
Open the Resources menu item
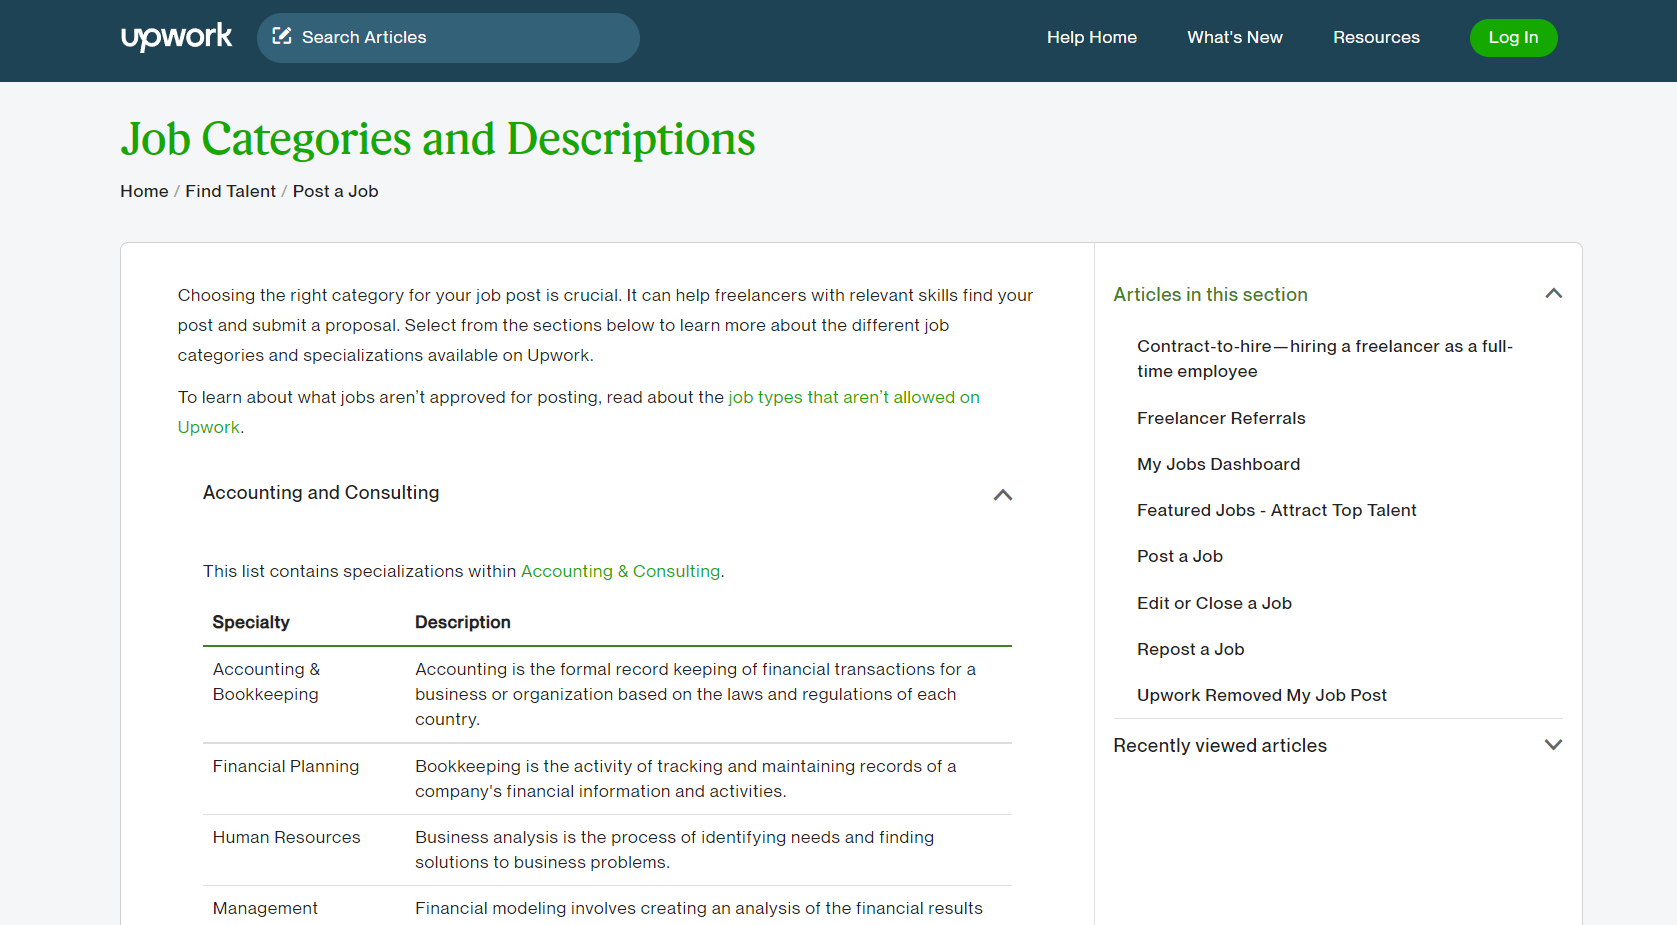point(1376,37)
